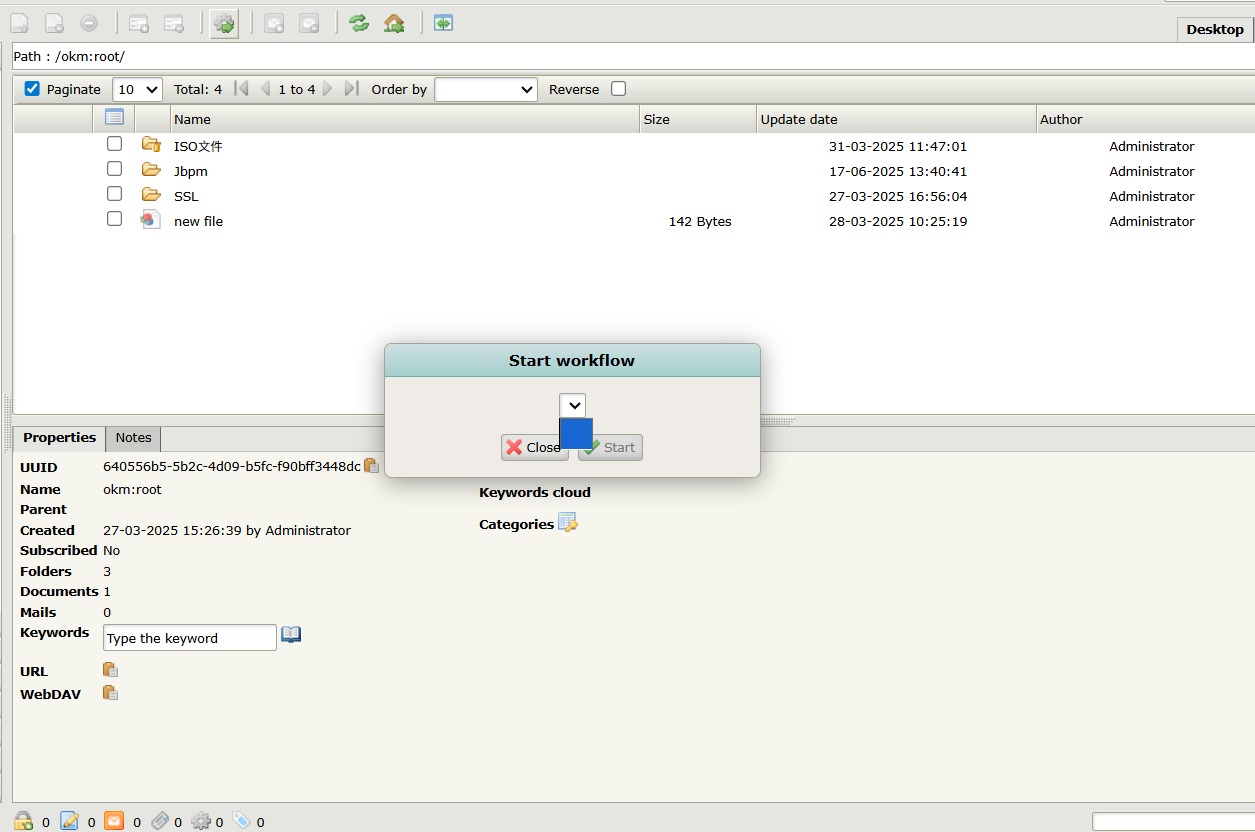1255x832 pixels.
Task: Close the Start workflow dialog
Action: pyautogui.click(x=534, y=447)
